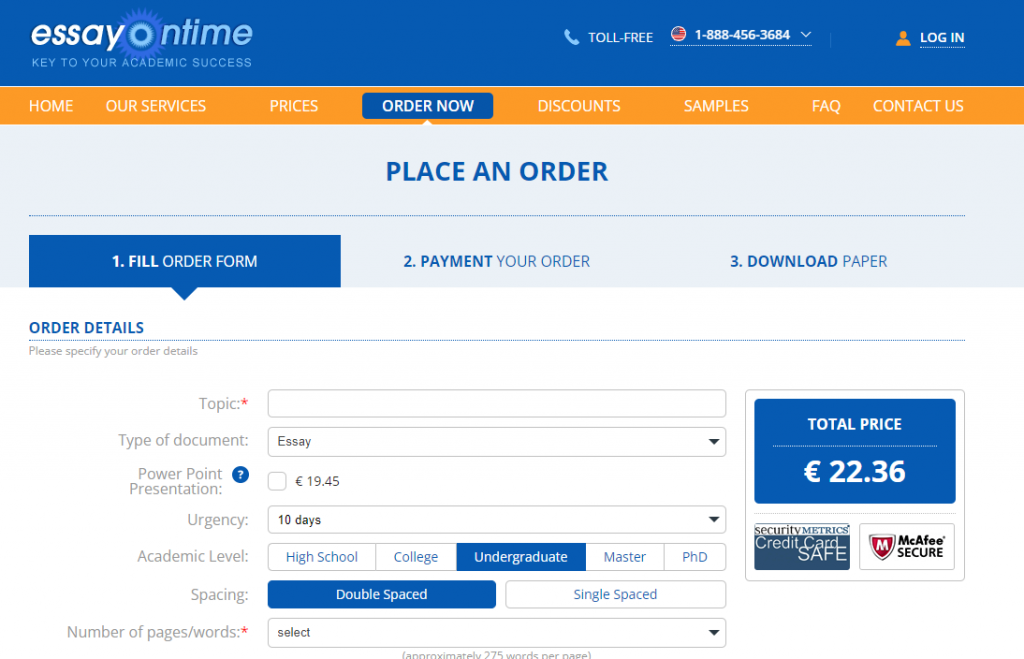Expand the phone number country chevron

(x=806, y=35)
